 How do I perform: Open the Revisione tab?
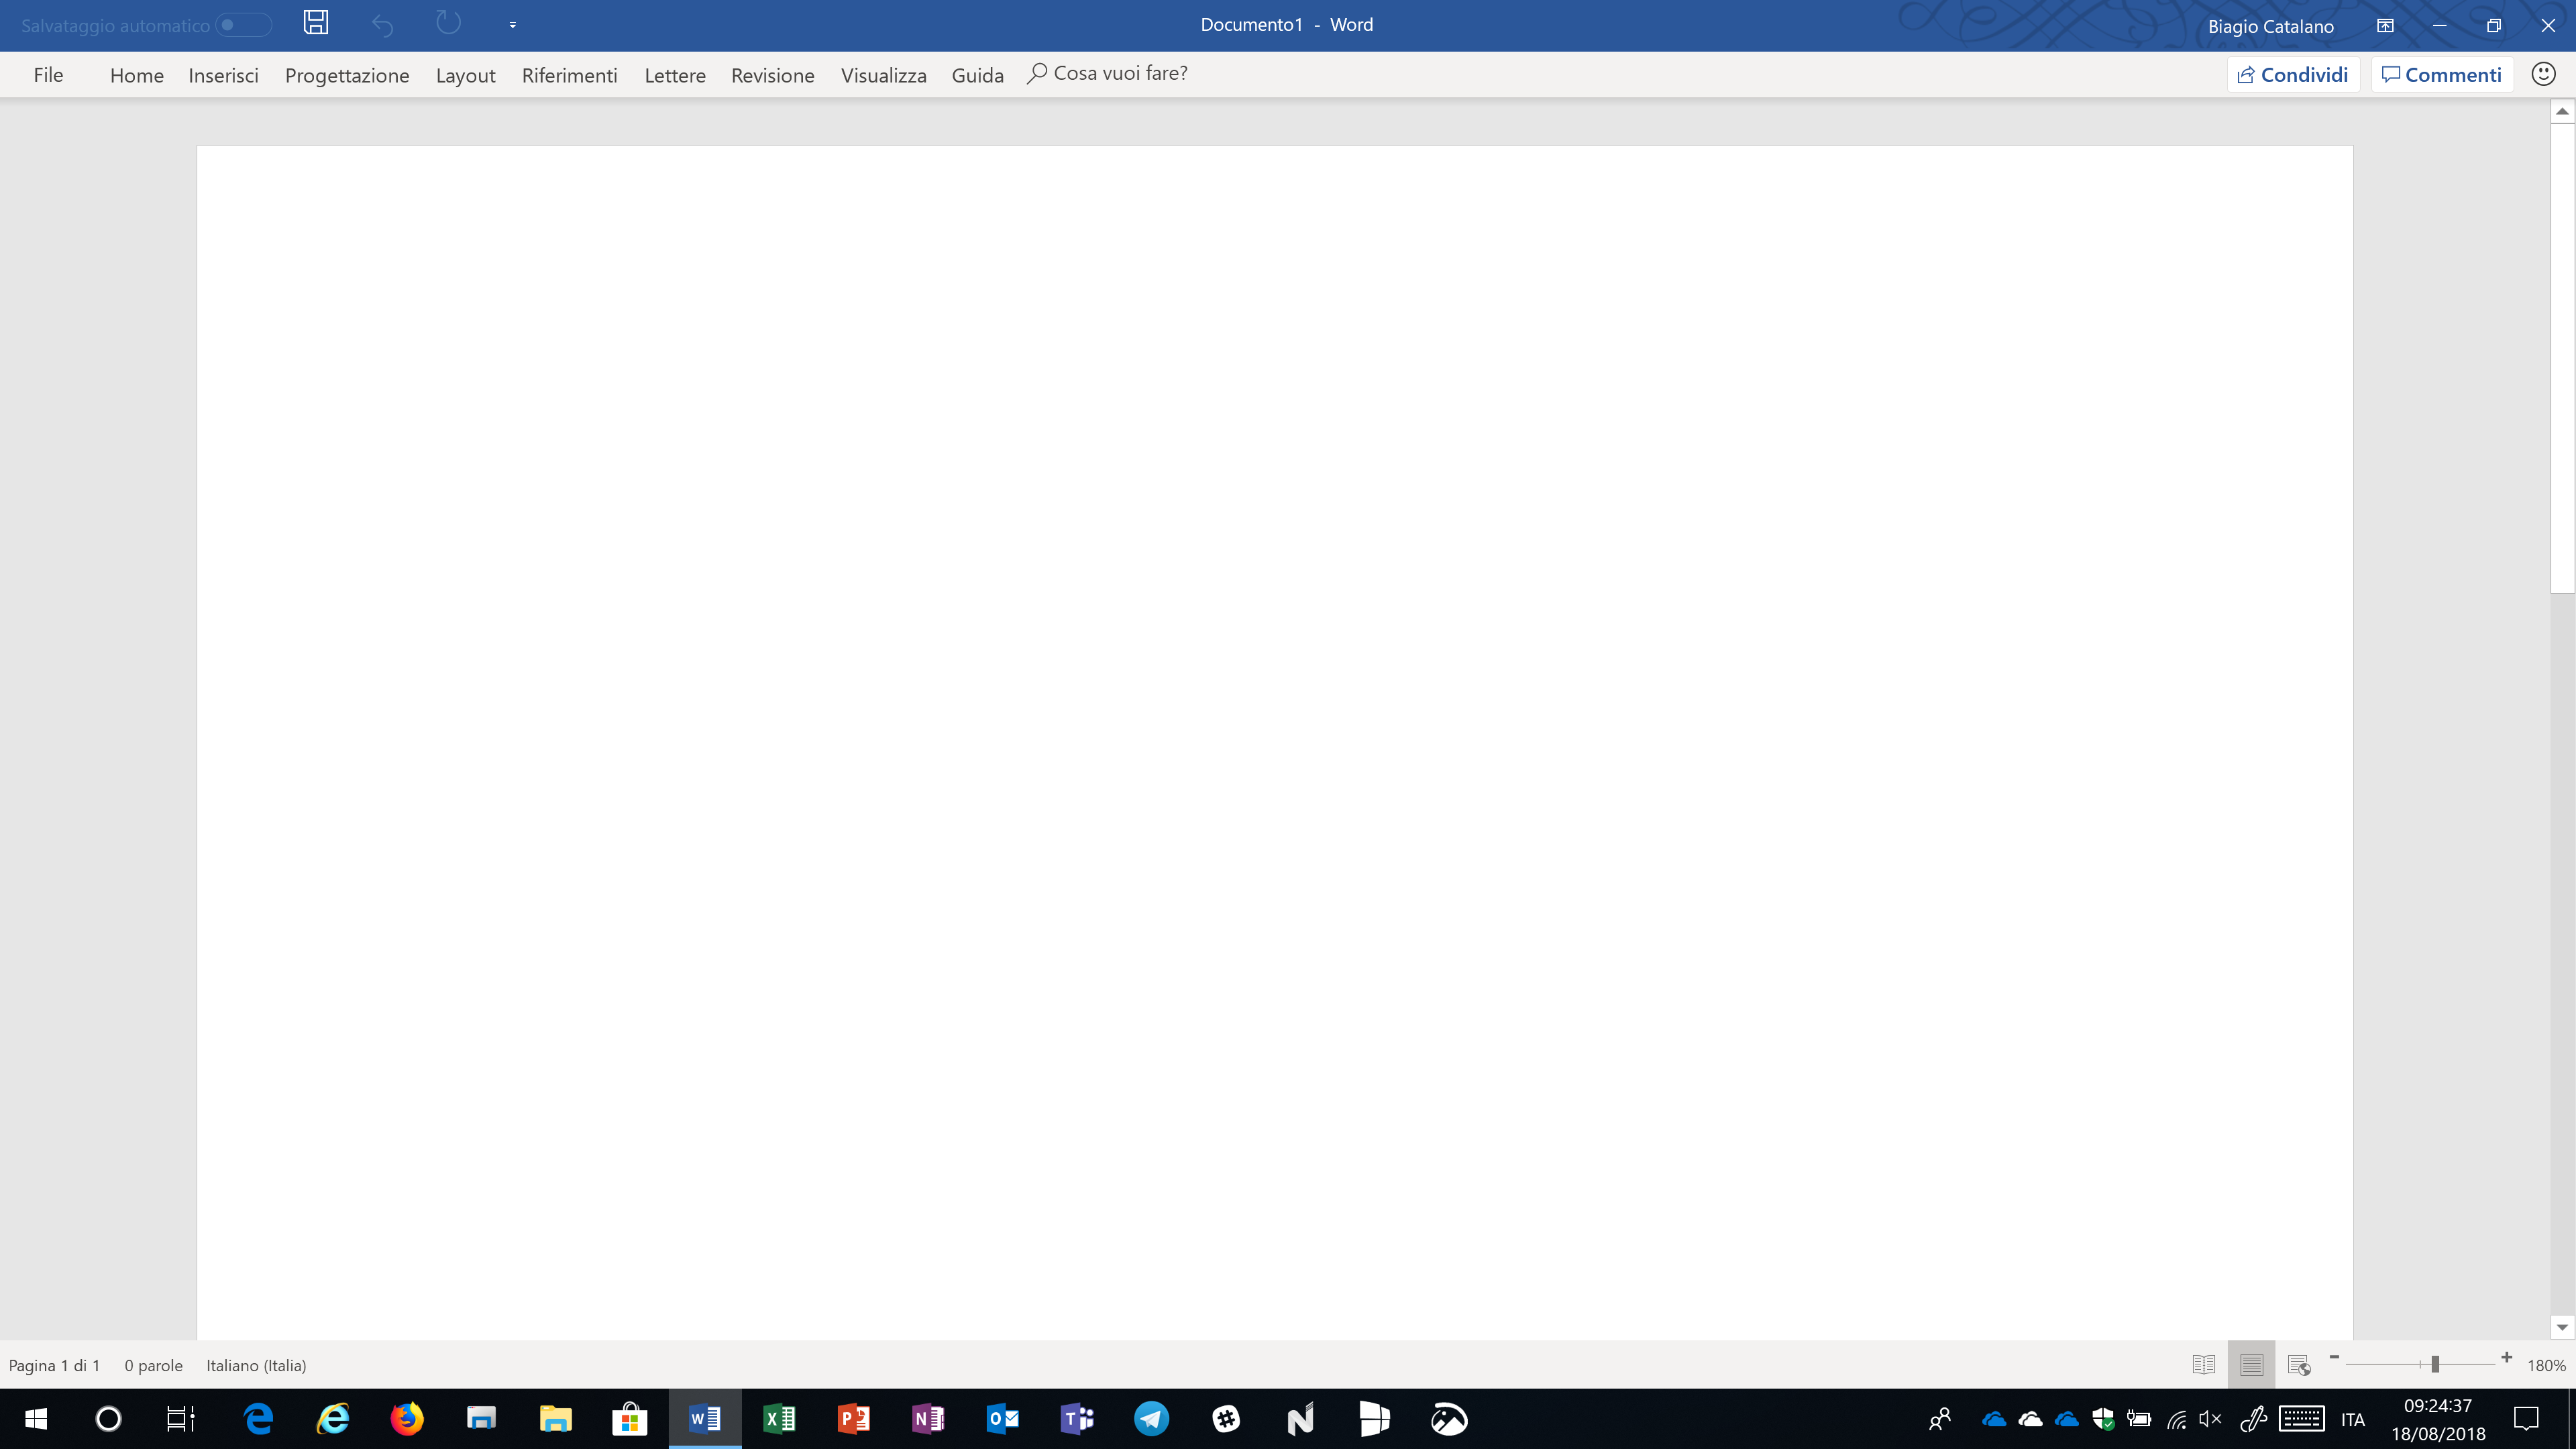[772, 75]
